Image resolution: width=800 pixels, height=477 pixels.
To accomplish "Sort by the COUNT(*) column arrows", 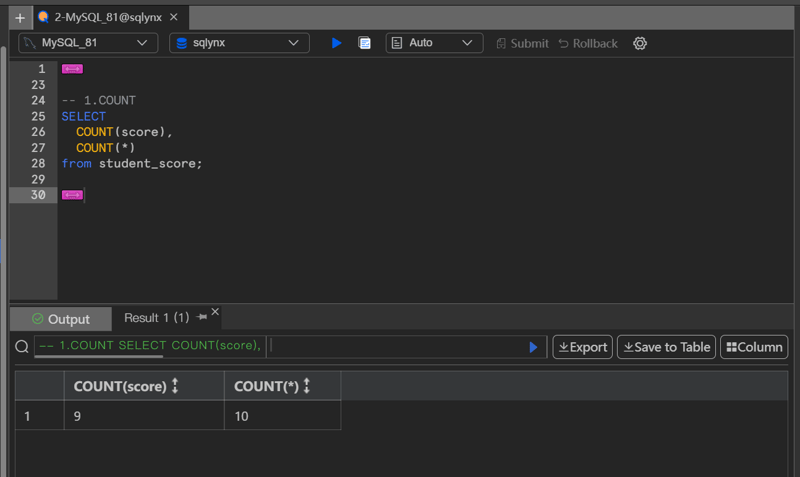I will click(x=307, y=386).
